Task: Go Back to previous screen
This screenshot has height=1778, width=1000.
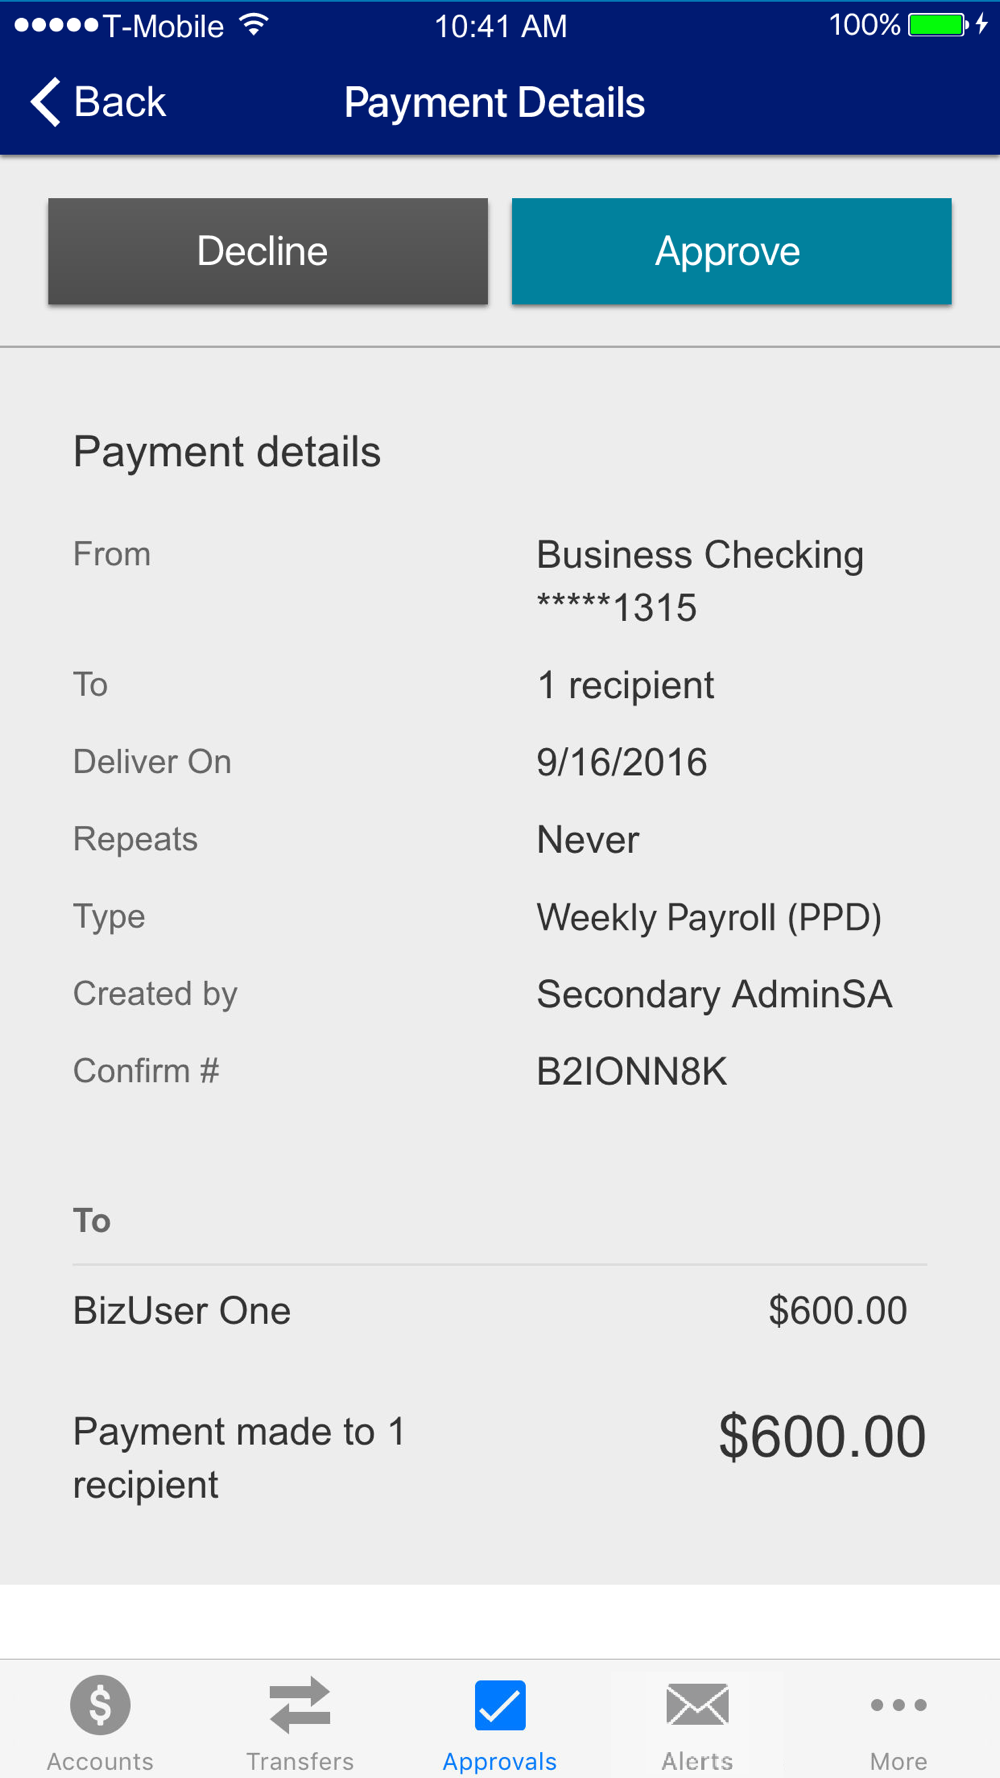Action: pyautogui.click(x=98, y=102)
